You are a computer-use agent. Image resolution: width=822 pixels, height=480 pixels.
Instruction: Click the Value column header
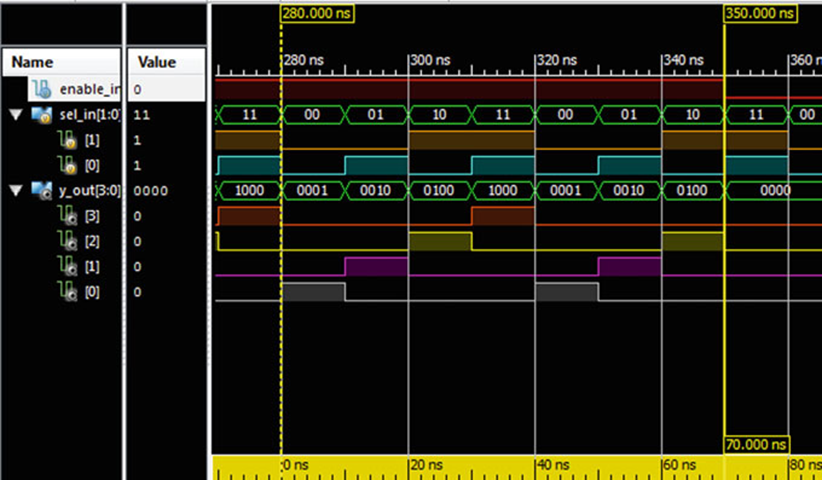click(x=166, y=62)
